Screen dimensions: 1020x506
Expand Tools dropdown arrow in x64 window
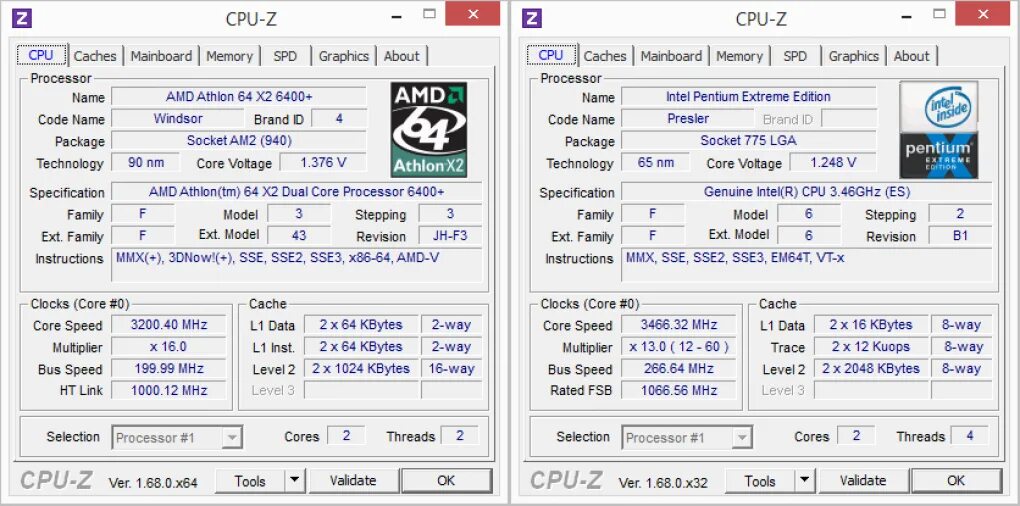(x=294, y=481)
